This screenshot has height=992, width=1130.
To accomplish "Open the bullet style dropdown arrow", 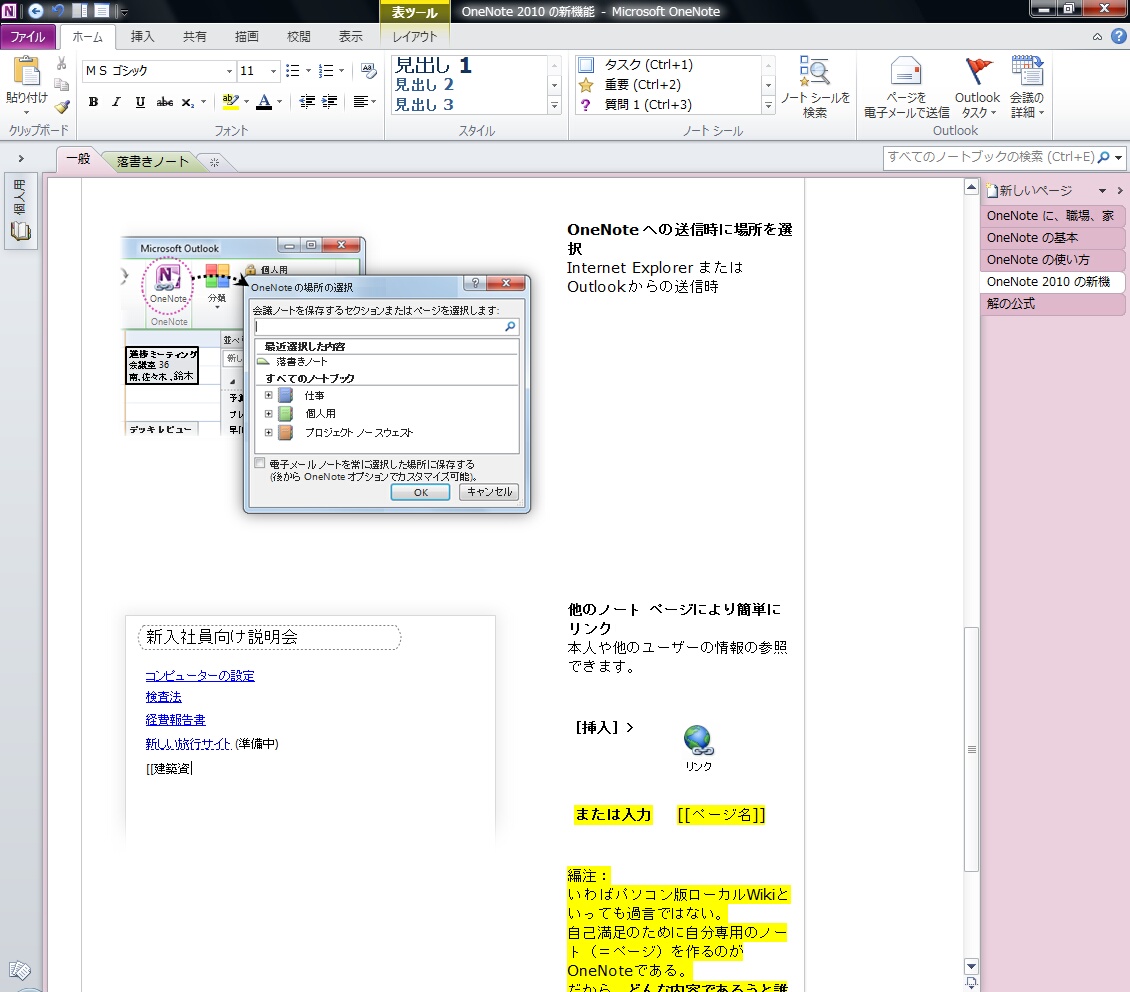I will 308,71.
